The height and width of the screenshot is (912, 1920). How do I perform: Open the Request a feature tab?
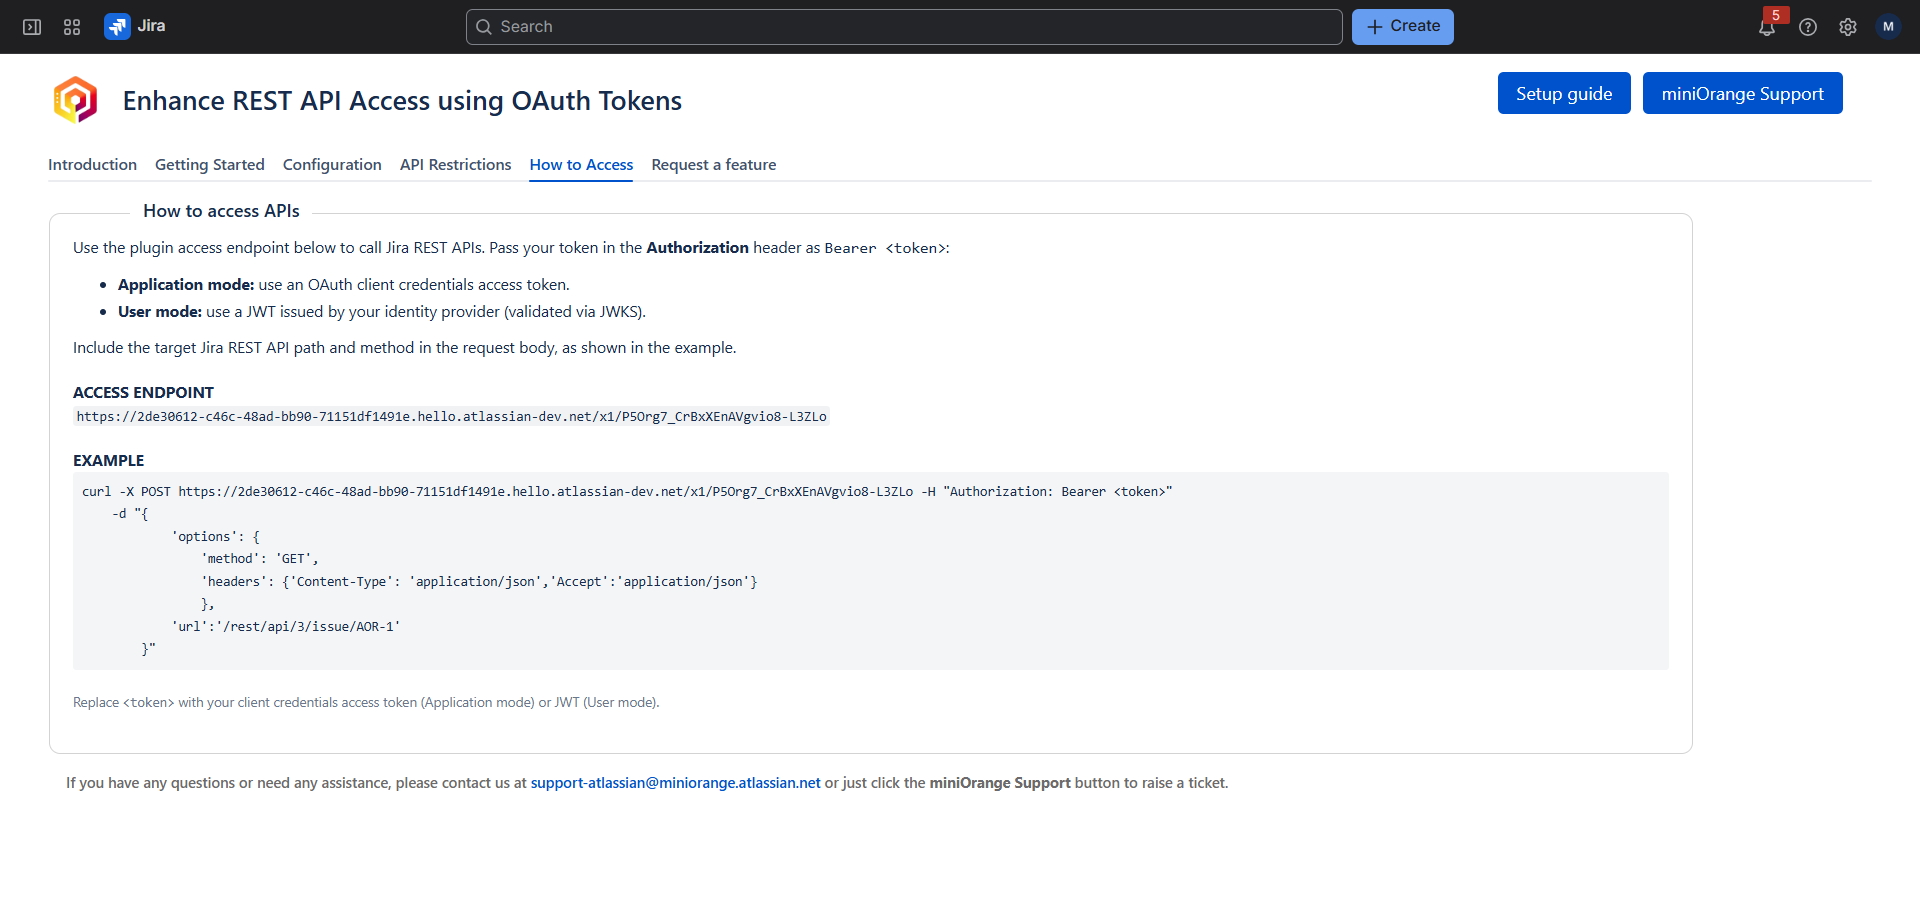click(x=714, y=164)
